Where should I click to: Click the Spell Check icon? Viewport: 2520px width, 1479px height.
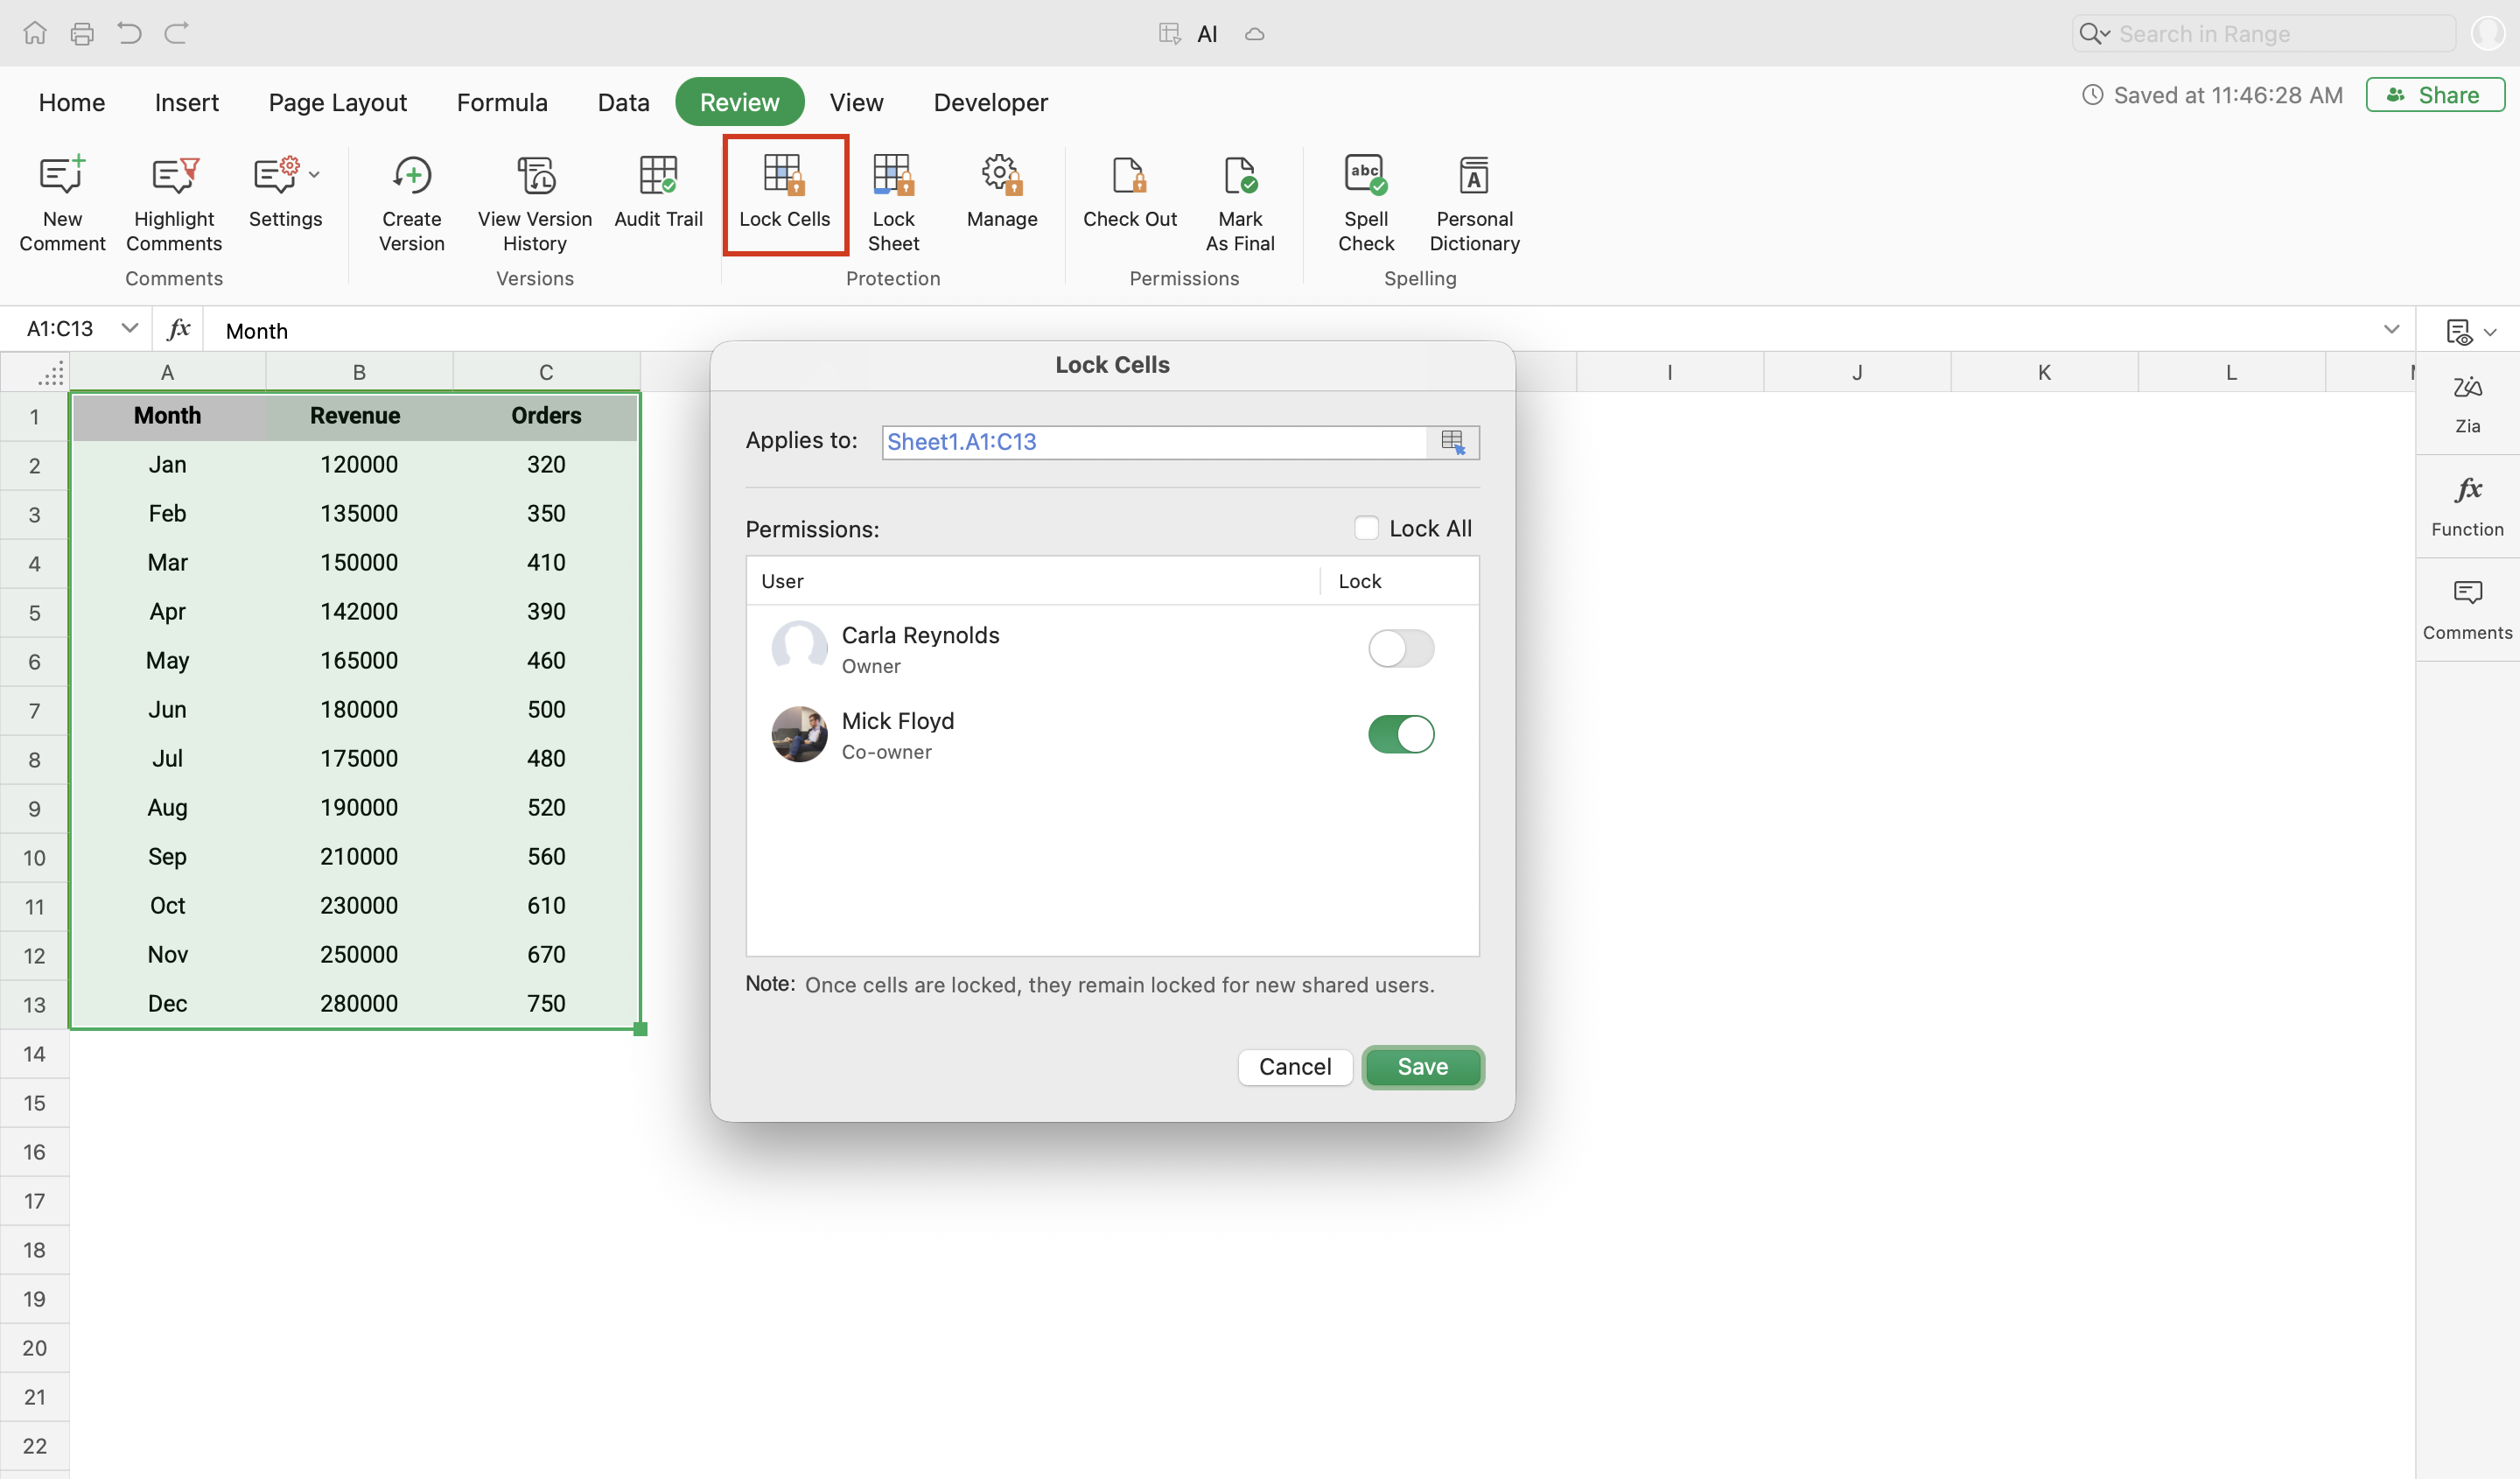[1365, 176]
